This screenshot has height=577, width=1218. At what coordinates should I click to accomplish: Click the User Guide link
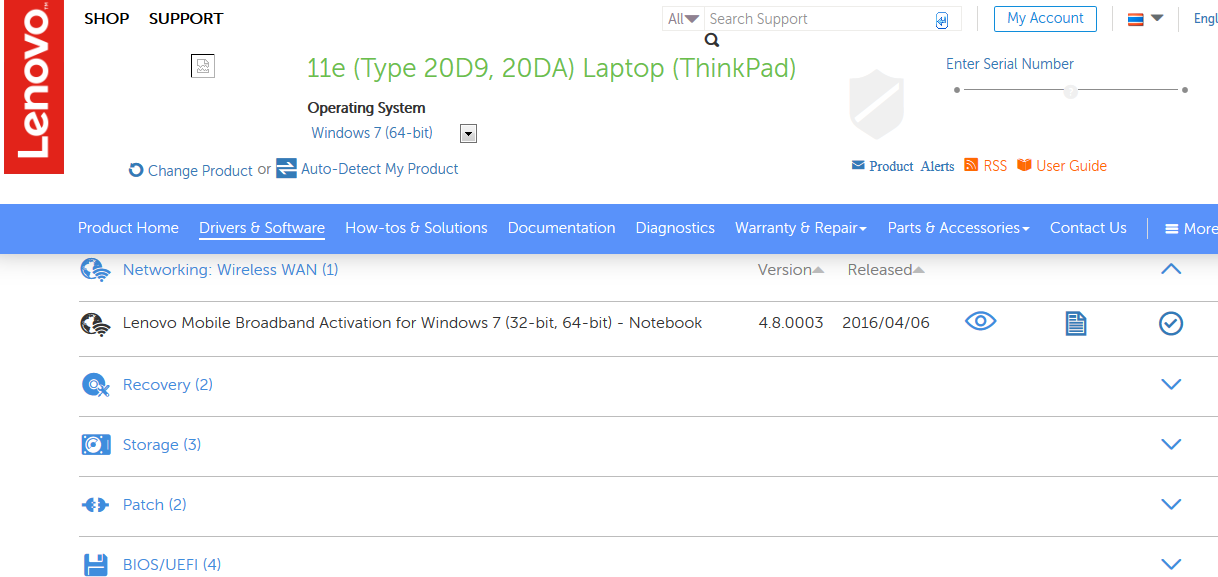coord(1071,166)
